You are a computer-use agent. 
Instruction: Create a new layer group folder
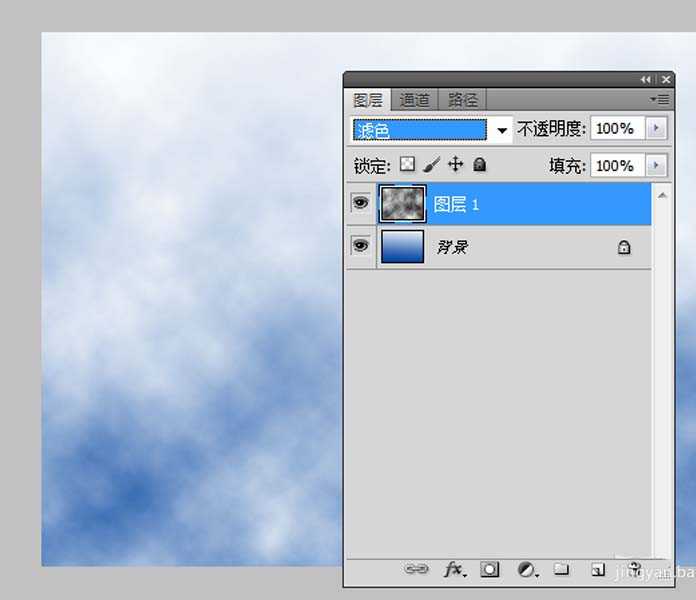point(561,569)
